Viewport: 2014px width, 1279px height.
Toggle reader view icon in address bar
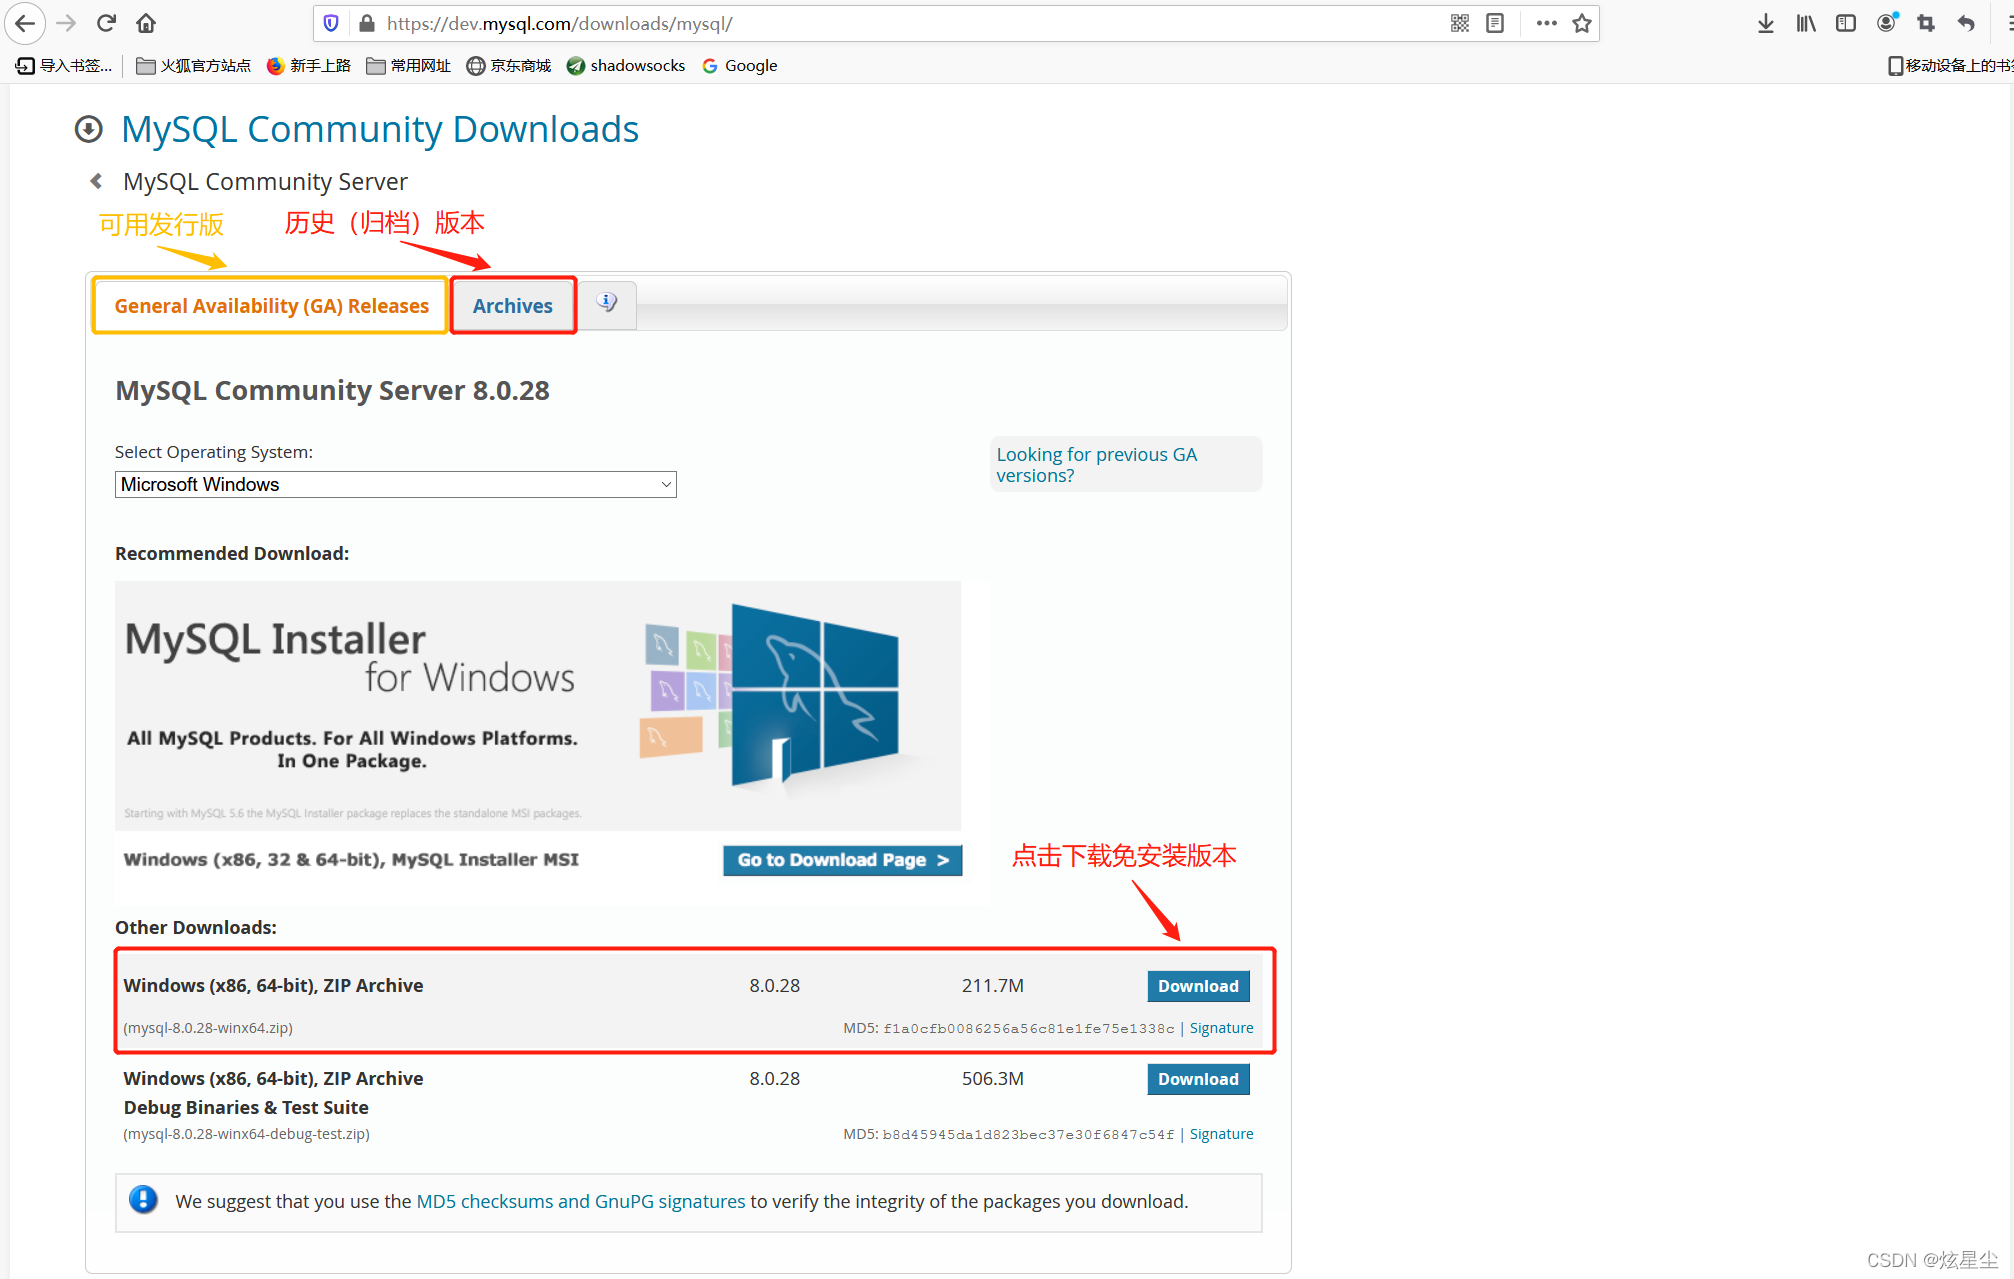coord(1495,23)
